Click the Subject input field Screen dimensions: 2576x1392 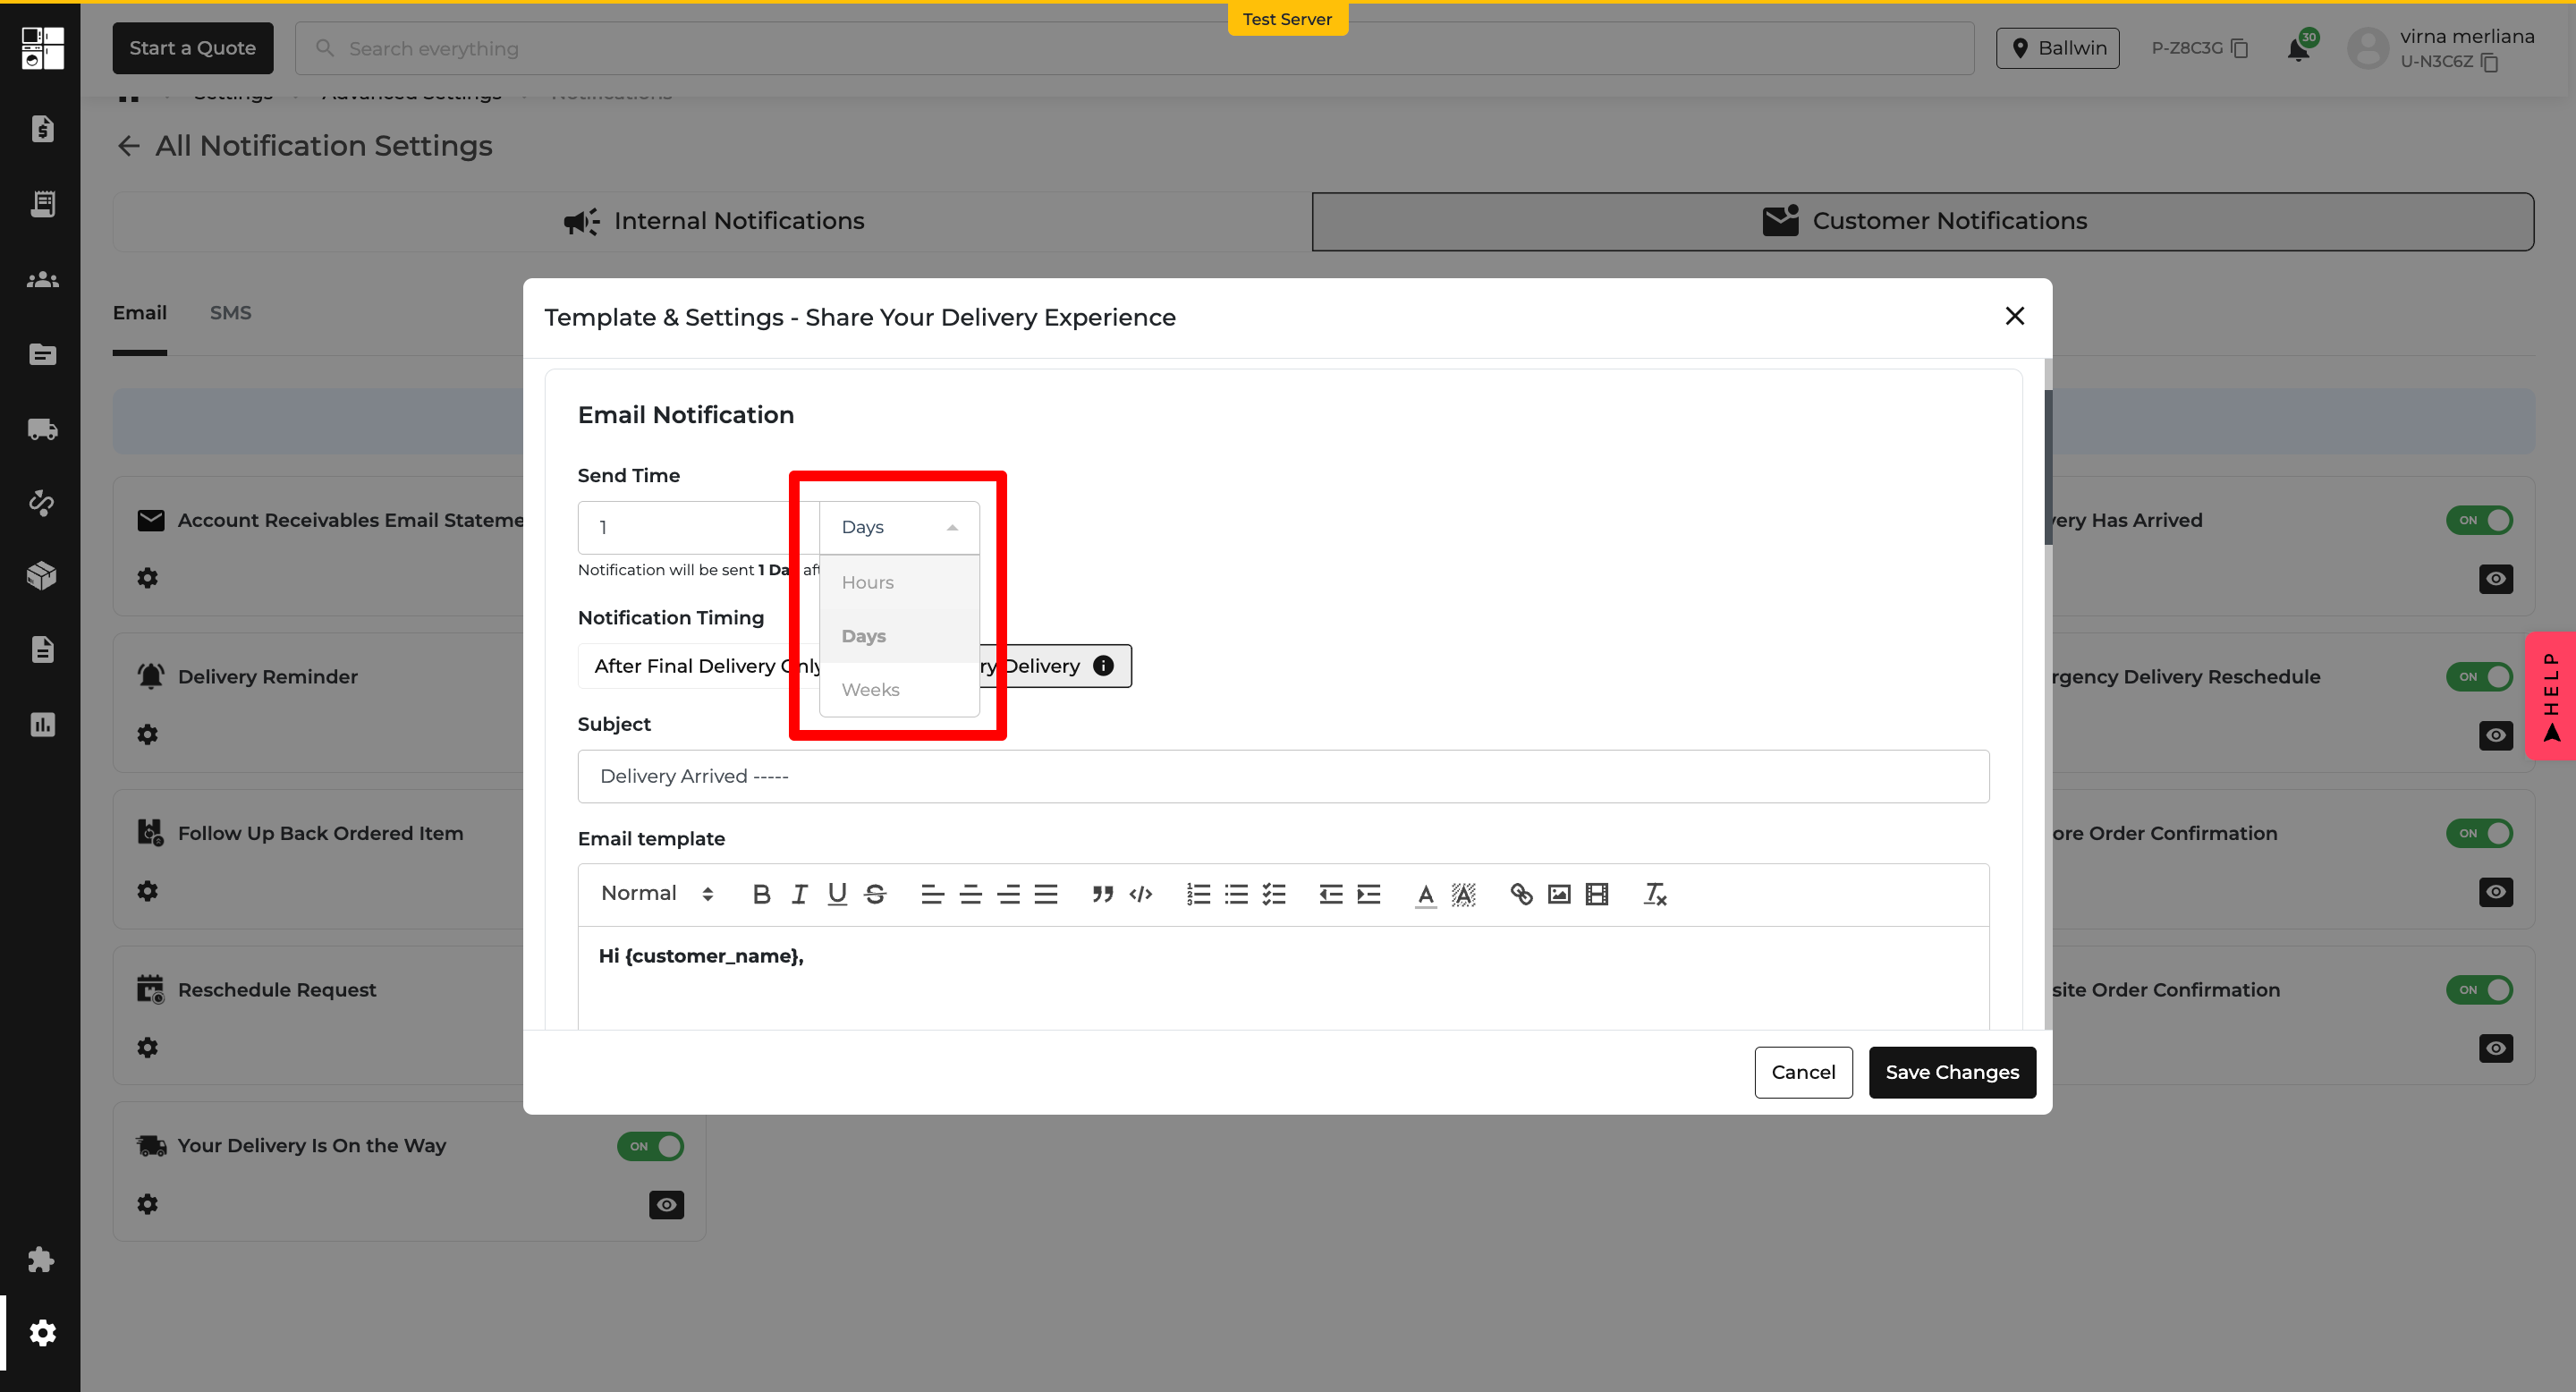pyautogui.click(x=1282, y=776)
